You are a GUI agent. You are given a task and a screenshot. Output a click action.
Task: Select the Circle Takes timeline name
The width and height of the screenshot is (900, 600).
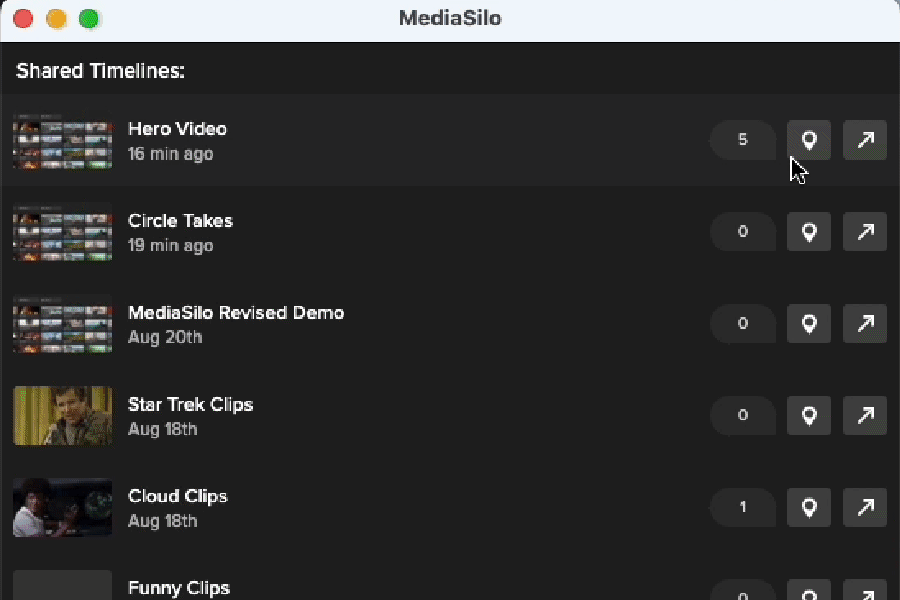pyautogui.click(x=180, y=220)
